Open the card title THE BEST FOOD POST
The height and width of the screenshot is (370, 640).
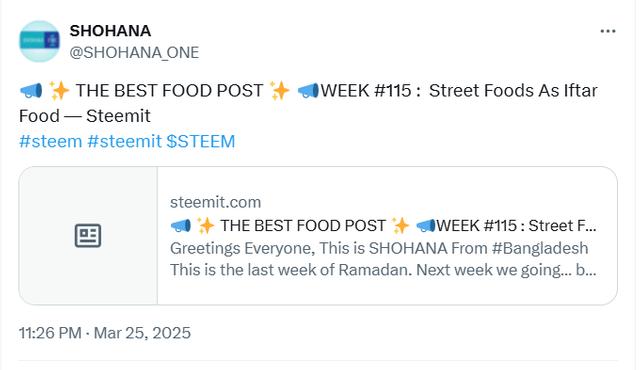[x=303, y=226]
